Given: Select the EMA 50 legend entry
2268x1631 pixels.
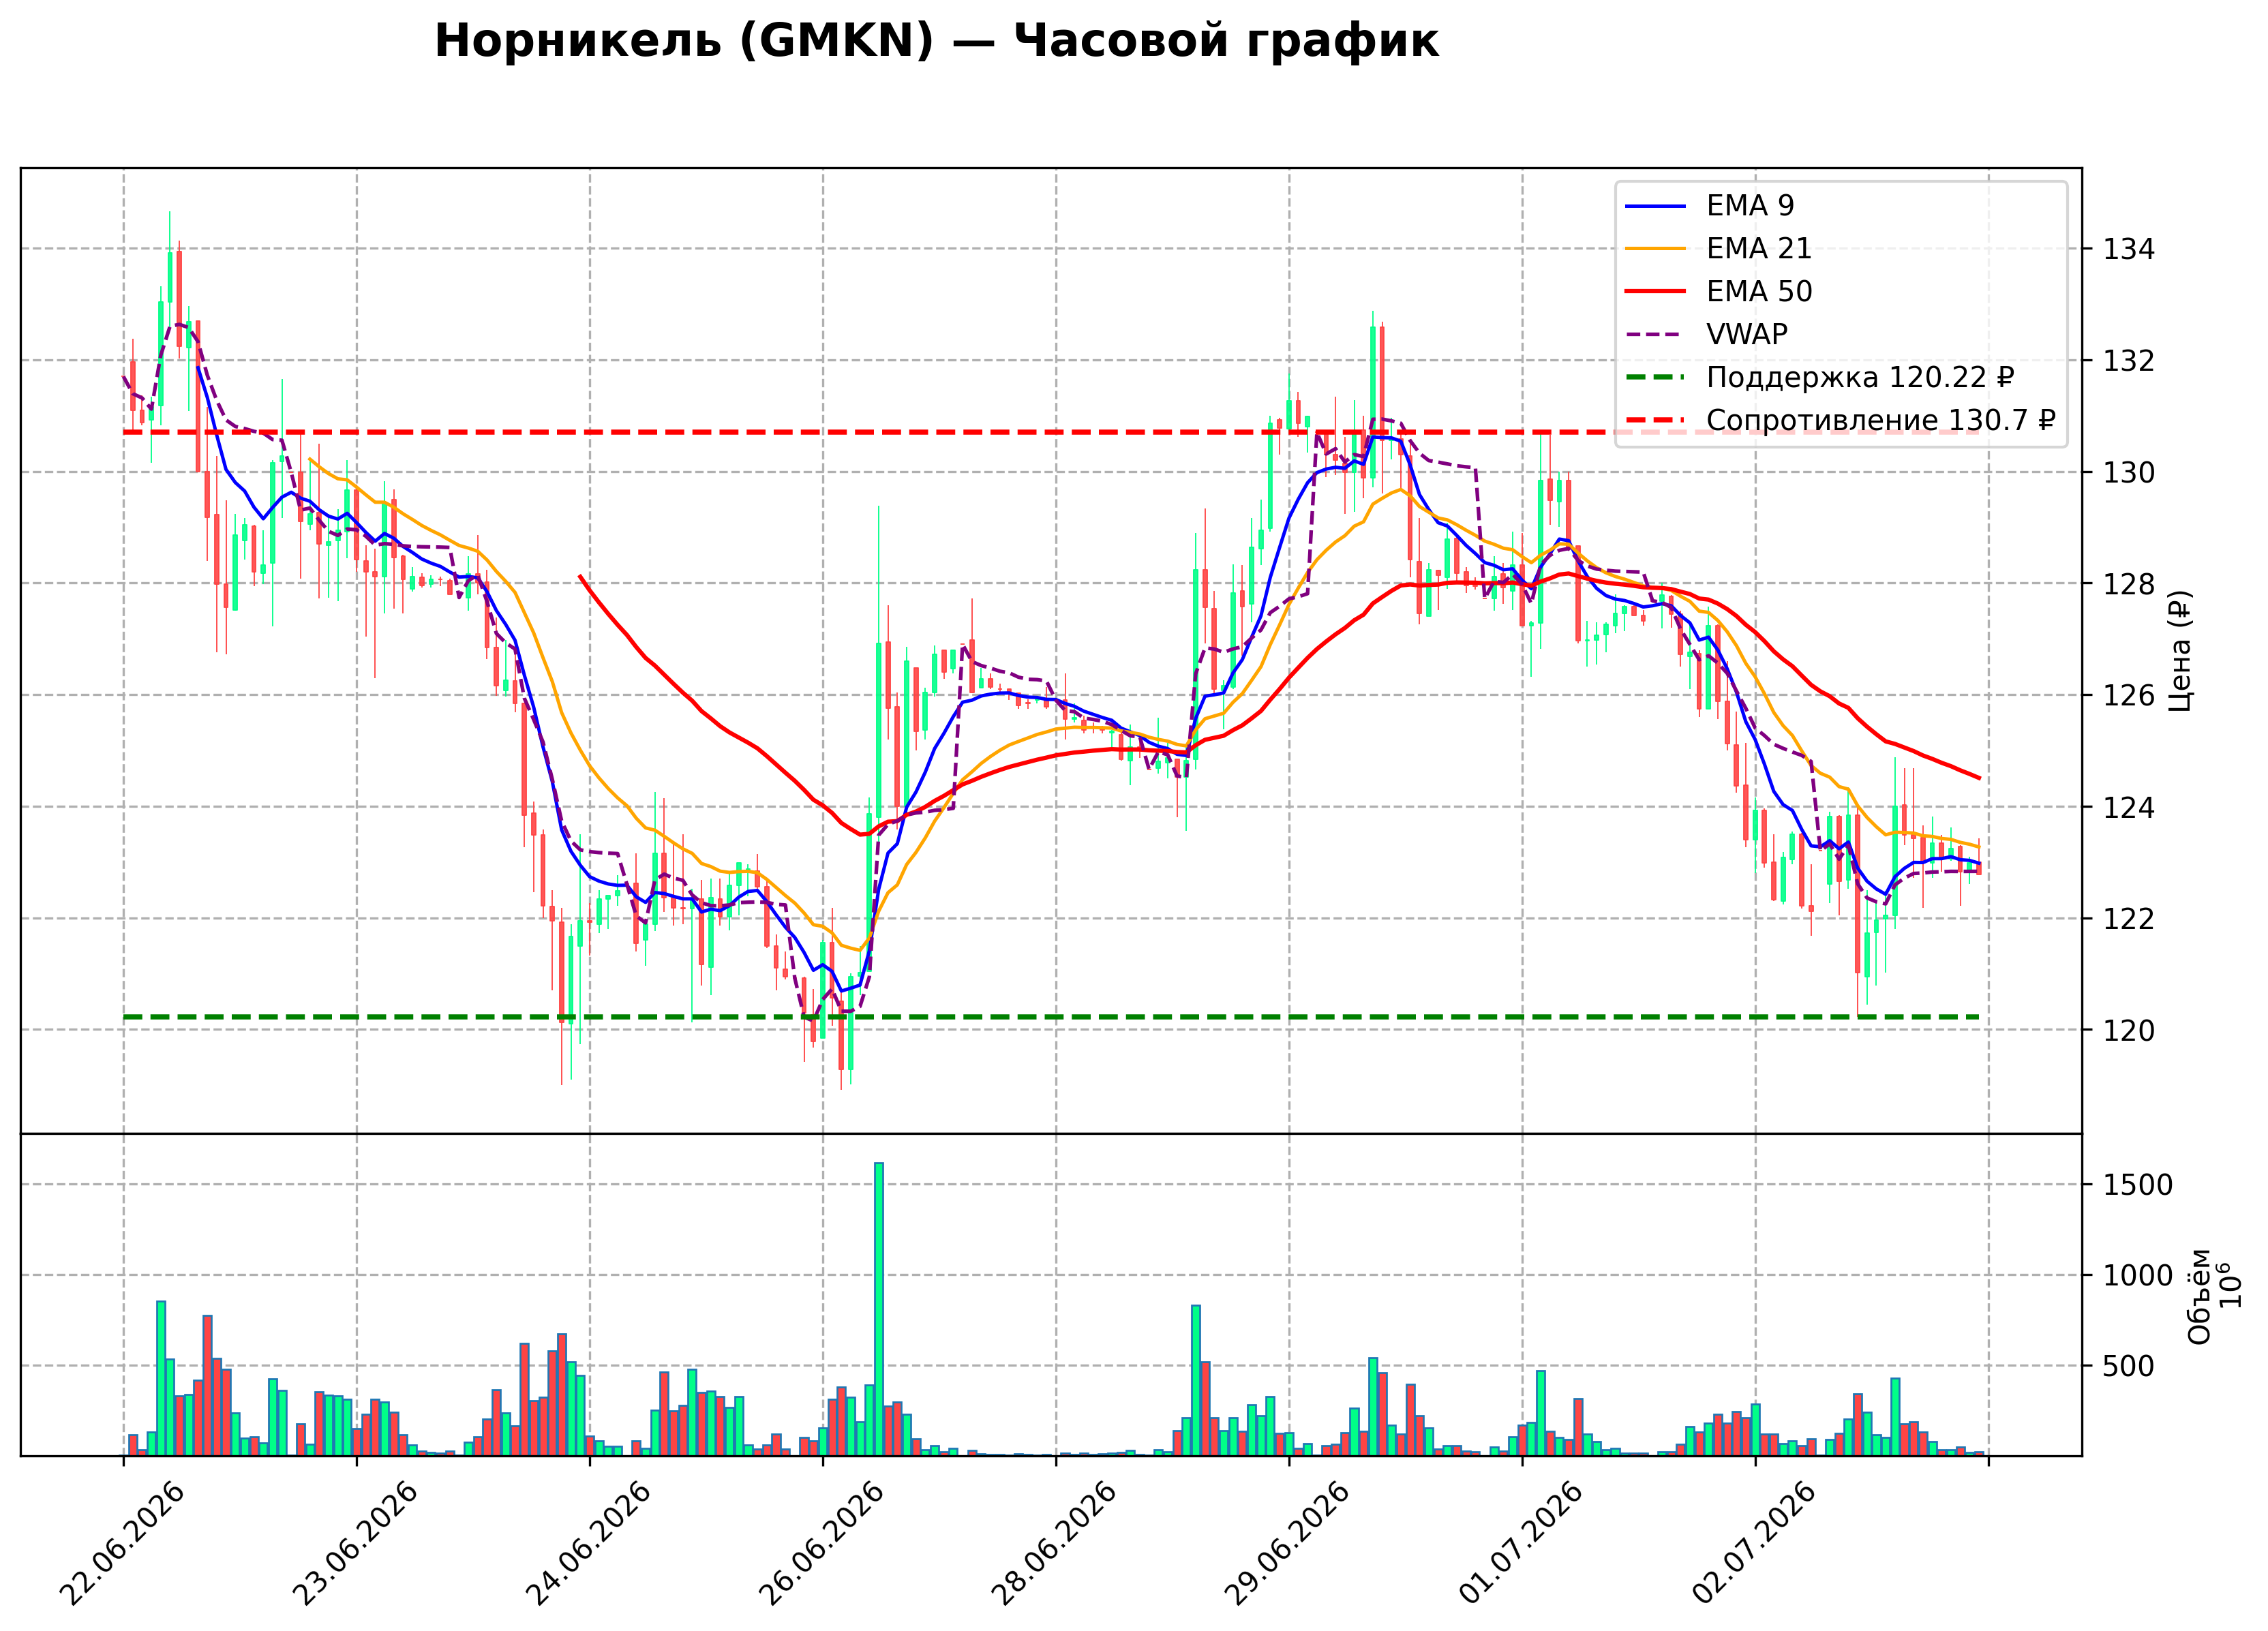Looking at the screenshot, I should (1719, 292).
